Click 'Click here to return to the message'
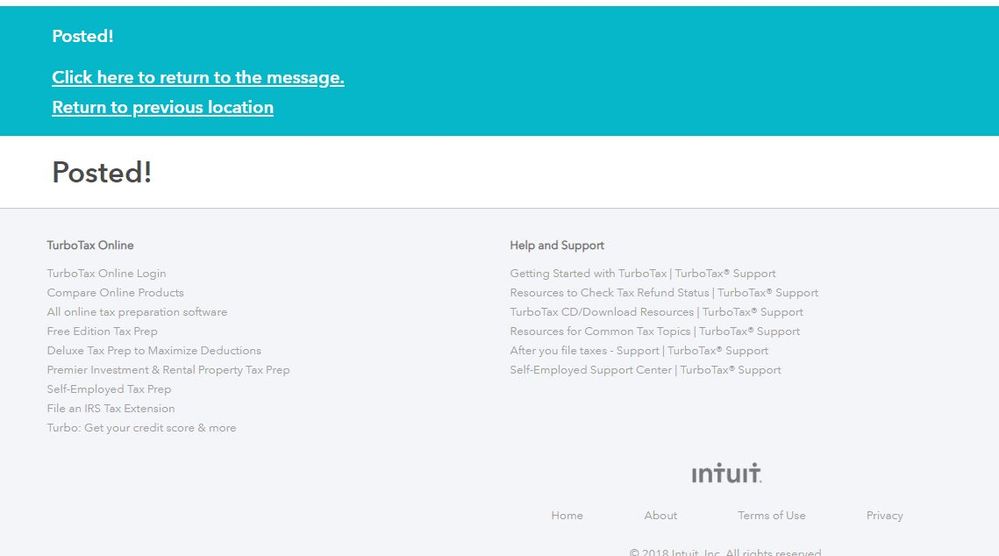The image size is (999, 556). [x=198, y=77]
